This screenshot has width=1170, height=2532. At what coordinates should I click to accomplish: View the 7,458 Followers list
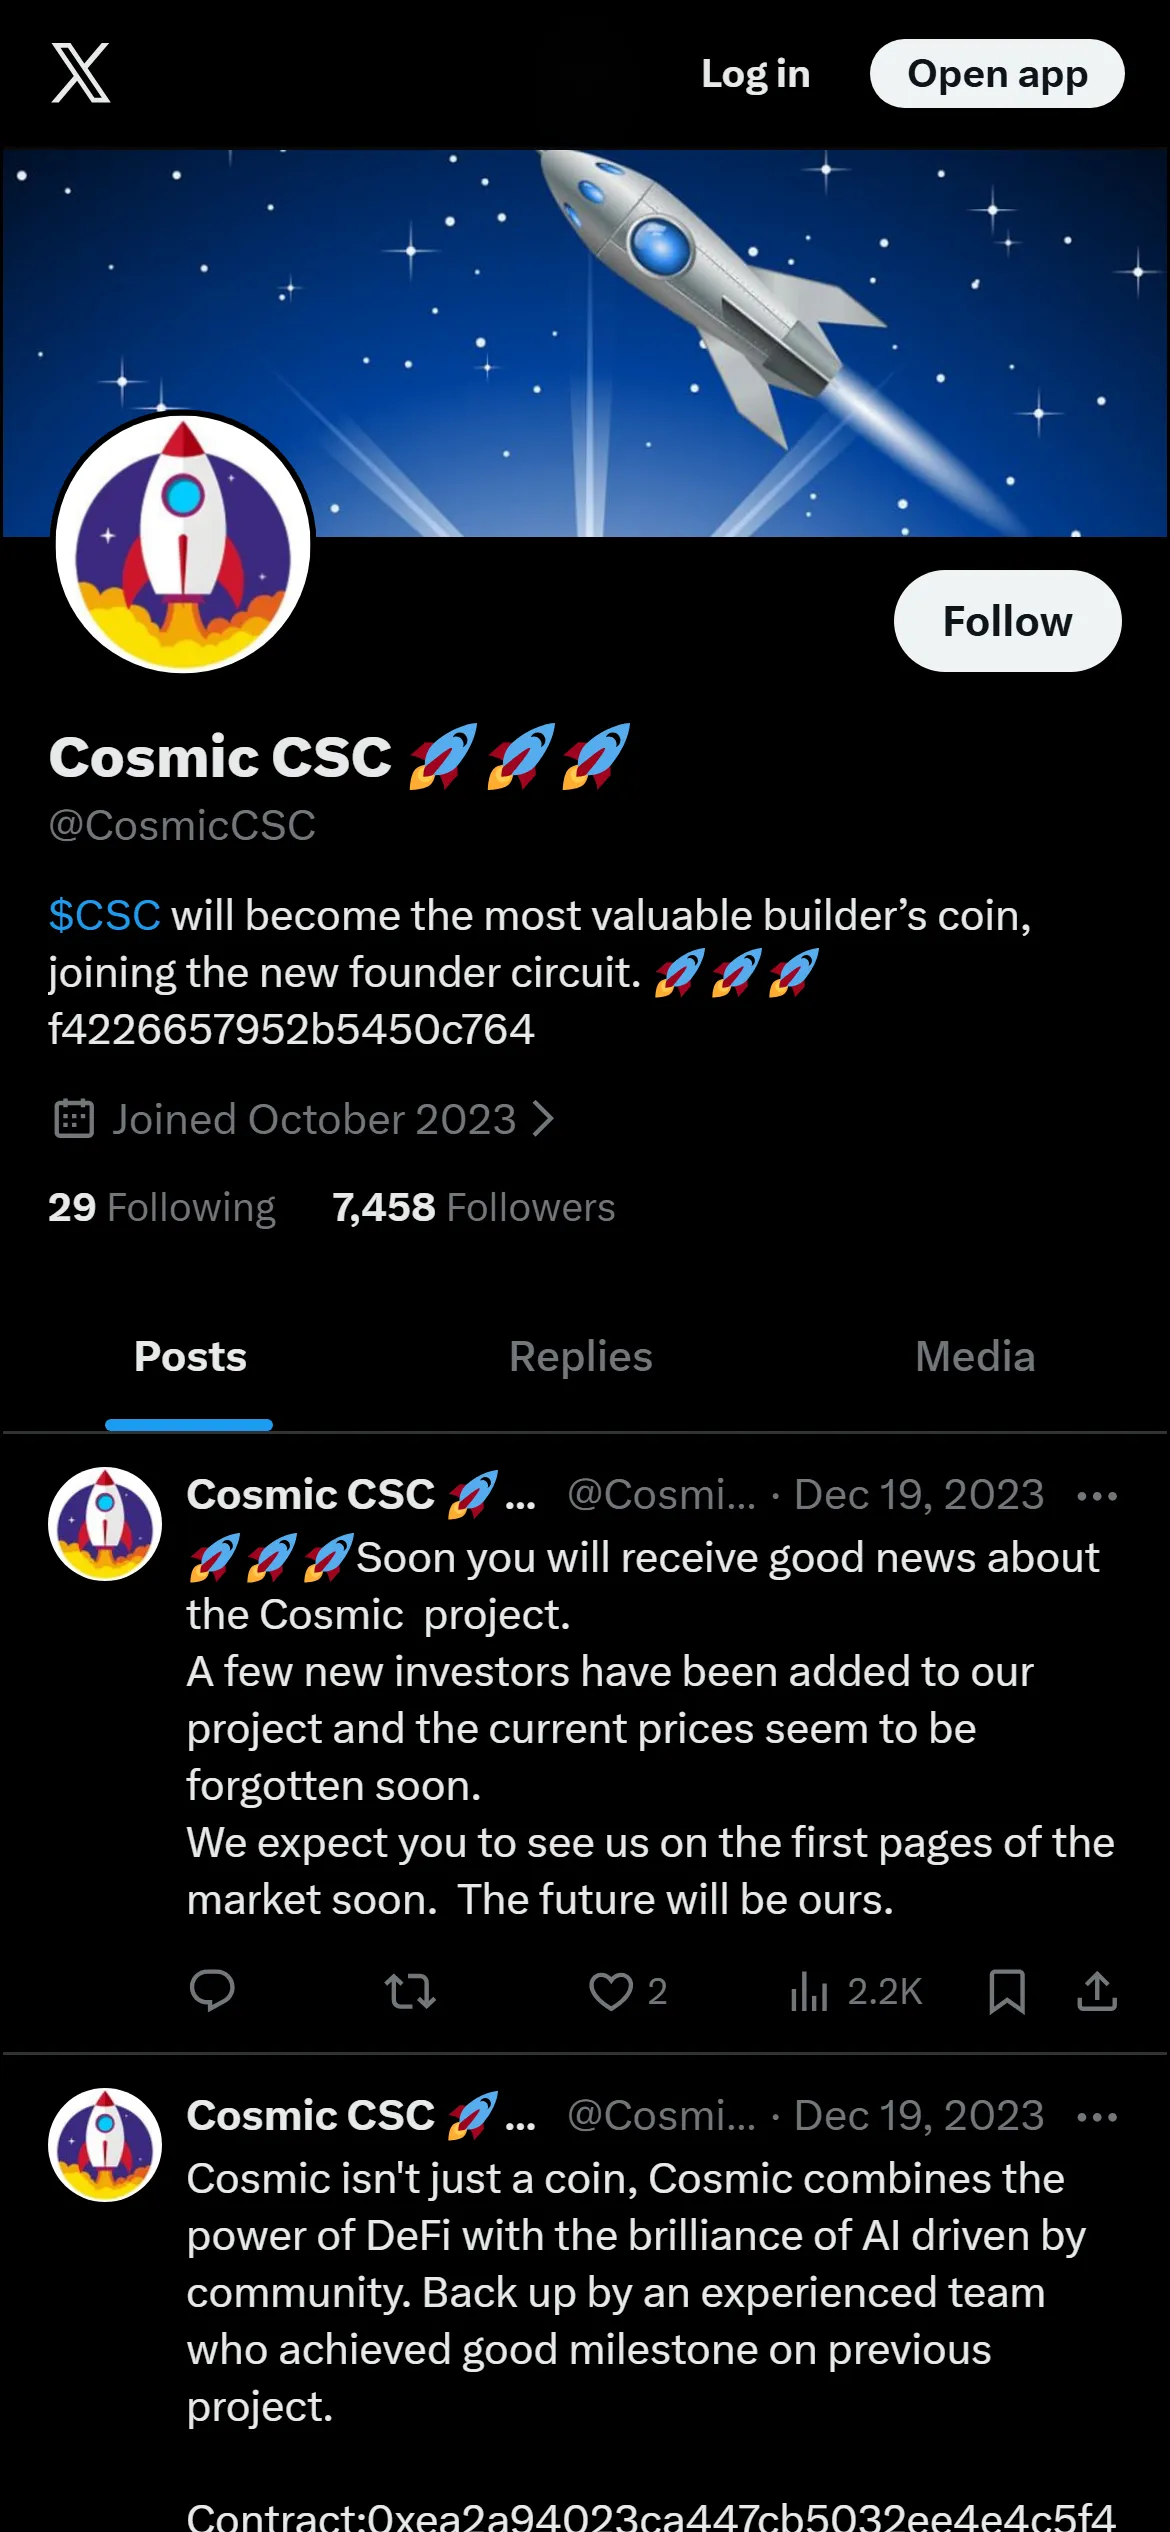coord(473,1207)
